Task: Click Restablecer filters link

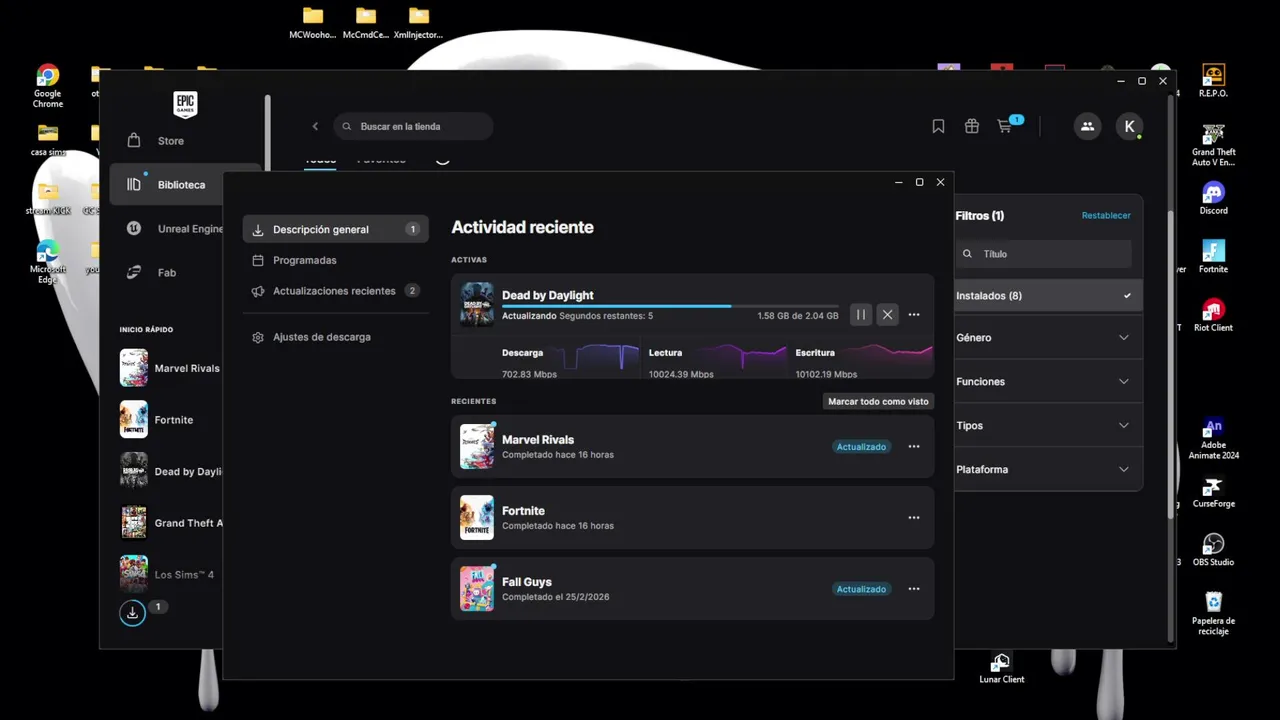Action: pyautogui.click(x=1106, y=216)
